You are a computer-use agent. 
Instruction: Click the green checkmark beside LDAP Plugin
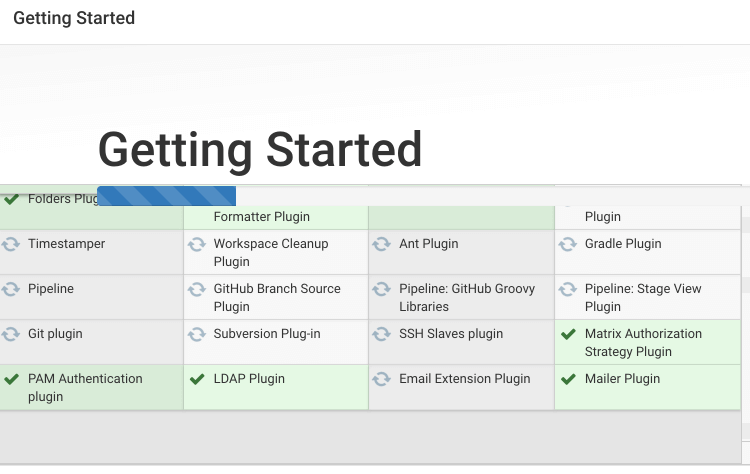click(x=197, y=379)
